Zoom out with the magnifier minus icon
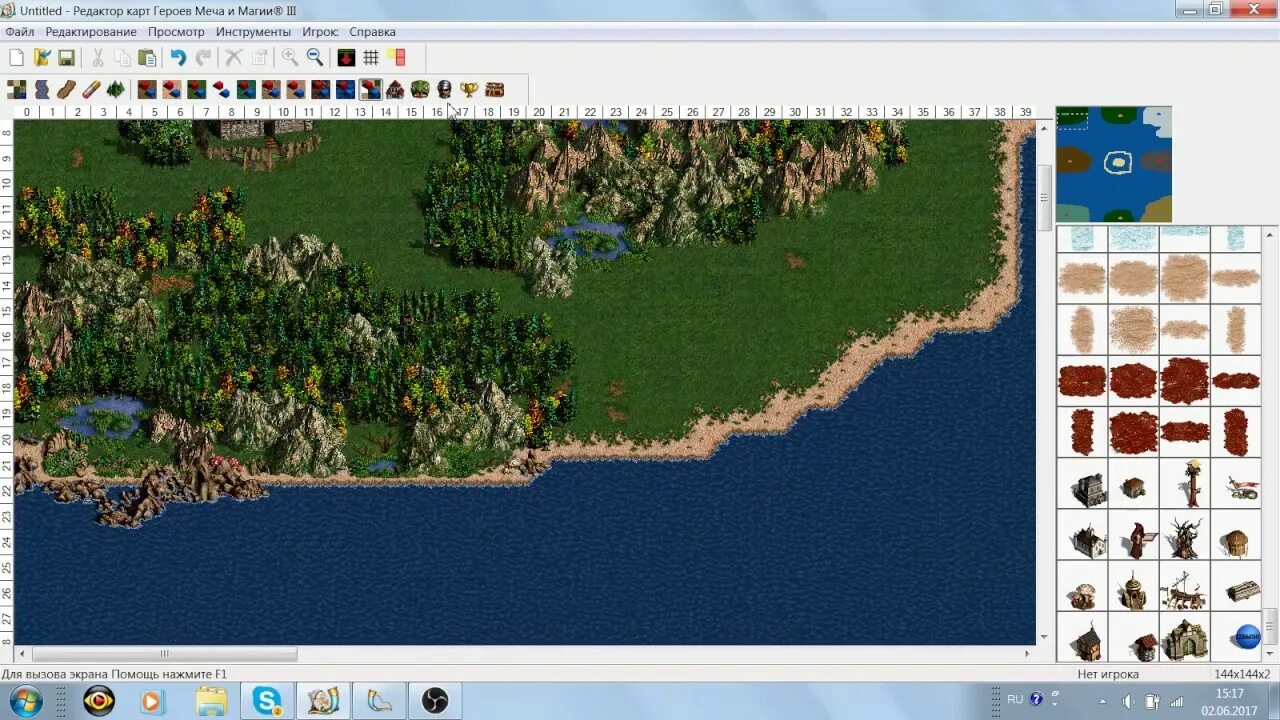This screenshot has height=720, width=1280. pyautogui.click(x=314, y=57)
